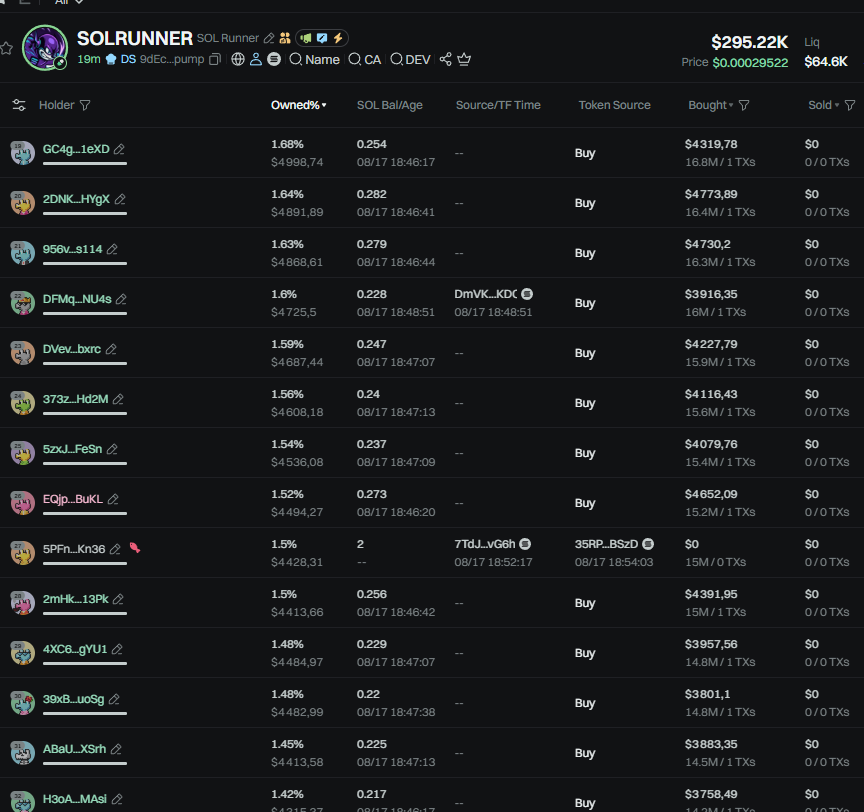The width and height of the screenshot is (864, 812).
Task: Open holder 5PFn...Kn36
Action: (74, 549)
